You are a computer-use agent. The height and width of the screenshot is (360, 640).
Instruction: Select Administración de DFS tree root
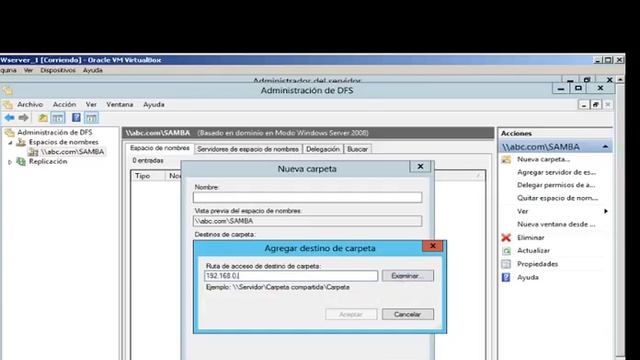point(54,132)
